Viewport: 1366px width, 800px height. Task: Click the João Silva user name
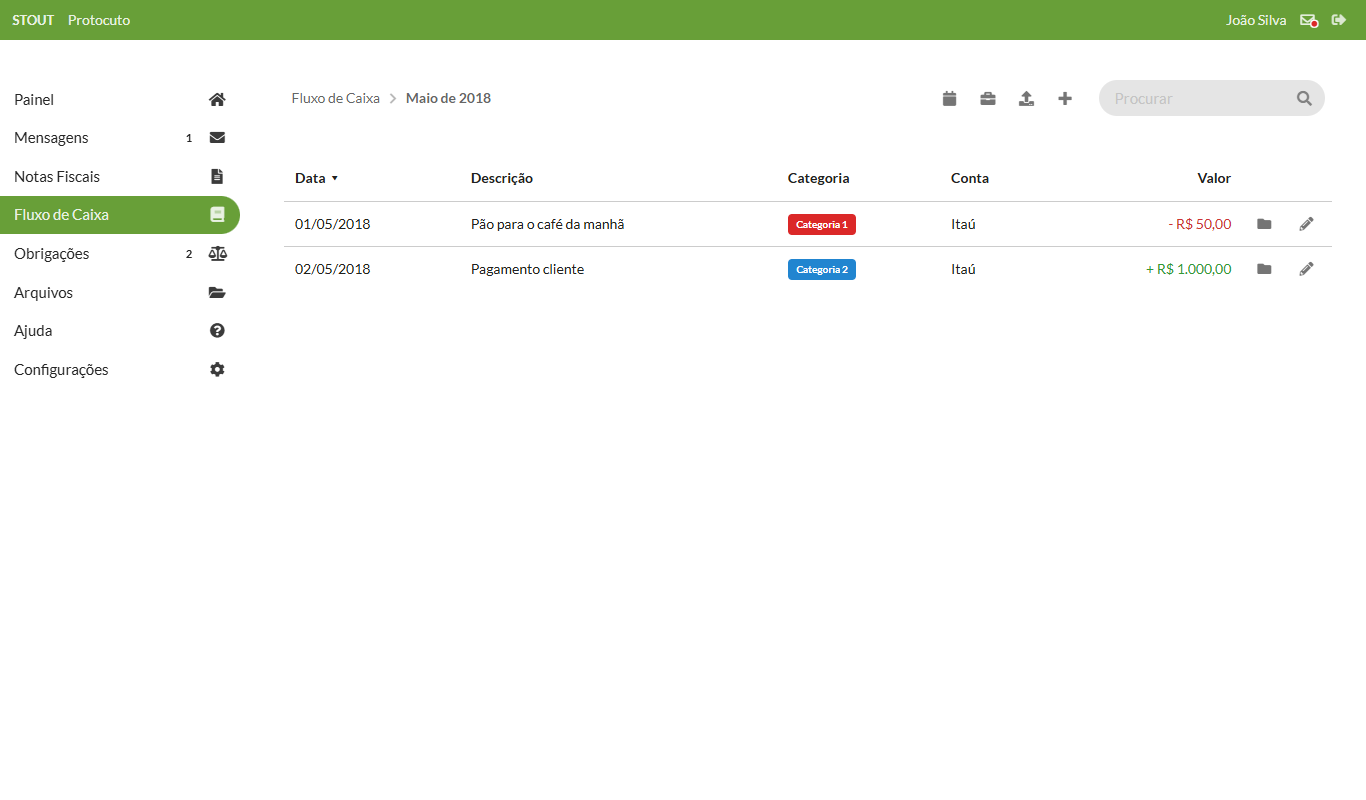[1255, 20]
